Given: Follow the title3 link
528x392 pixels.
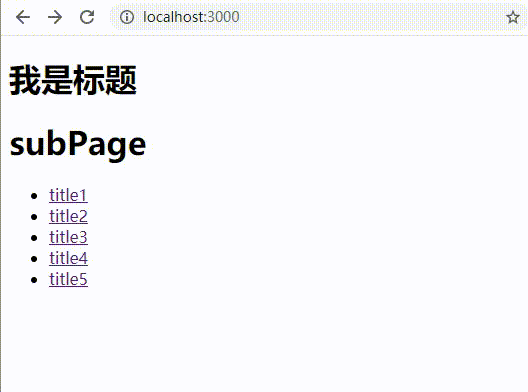Looking at the screenshot, I should pyautogui.click(x=68, y=237).
